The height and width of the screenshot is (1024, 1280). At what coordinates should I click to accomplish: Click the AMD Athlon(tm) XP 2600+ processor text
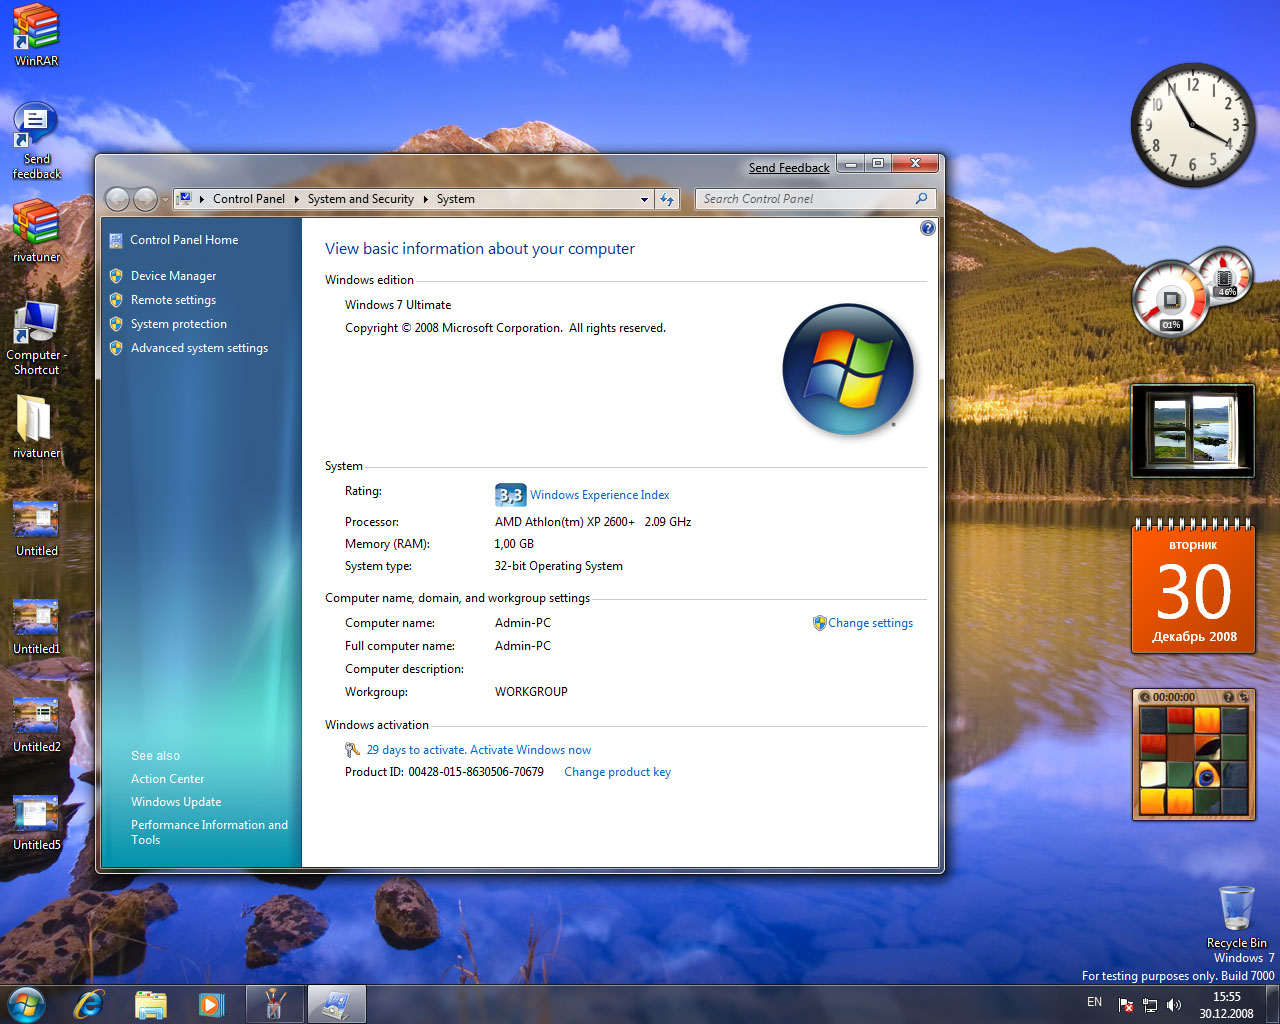click(593, 522)
